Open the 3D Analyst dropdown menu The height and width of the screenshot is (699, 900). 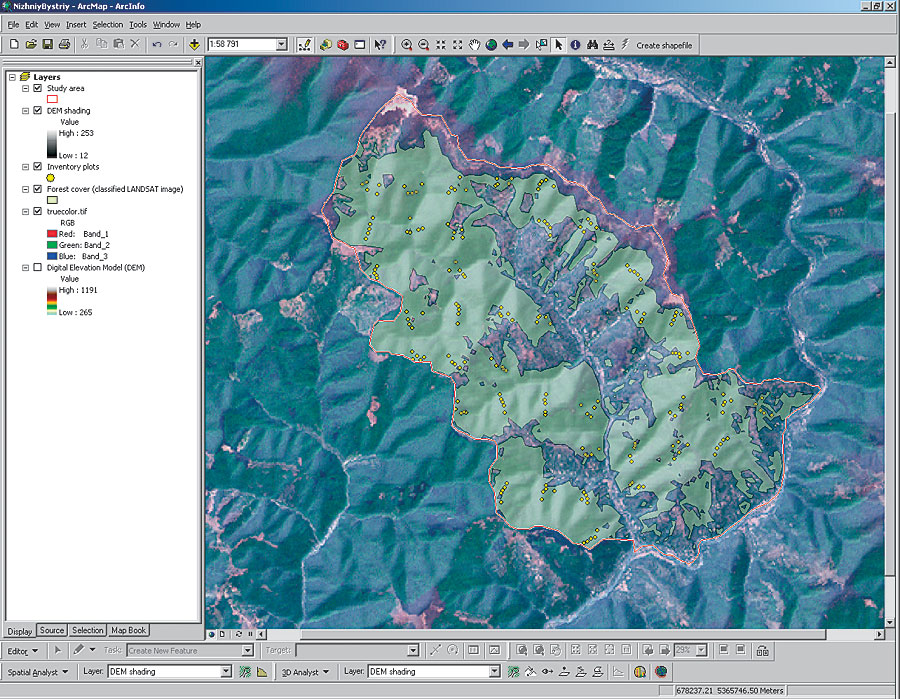coord(305,672)
